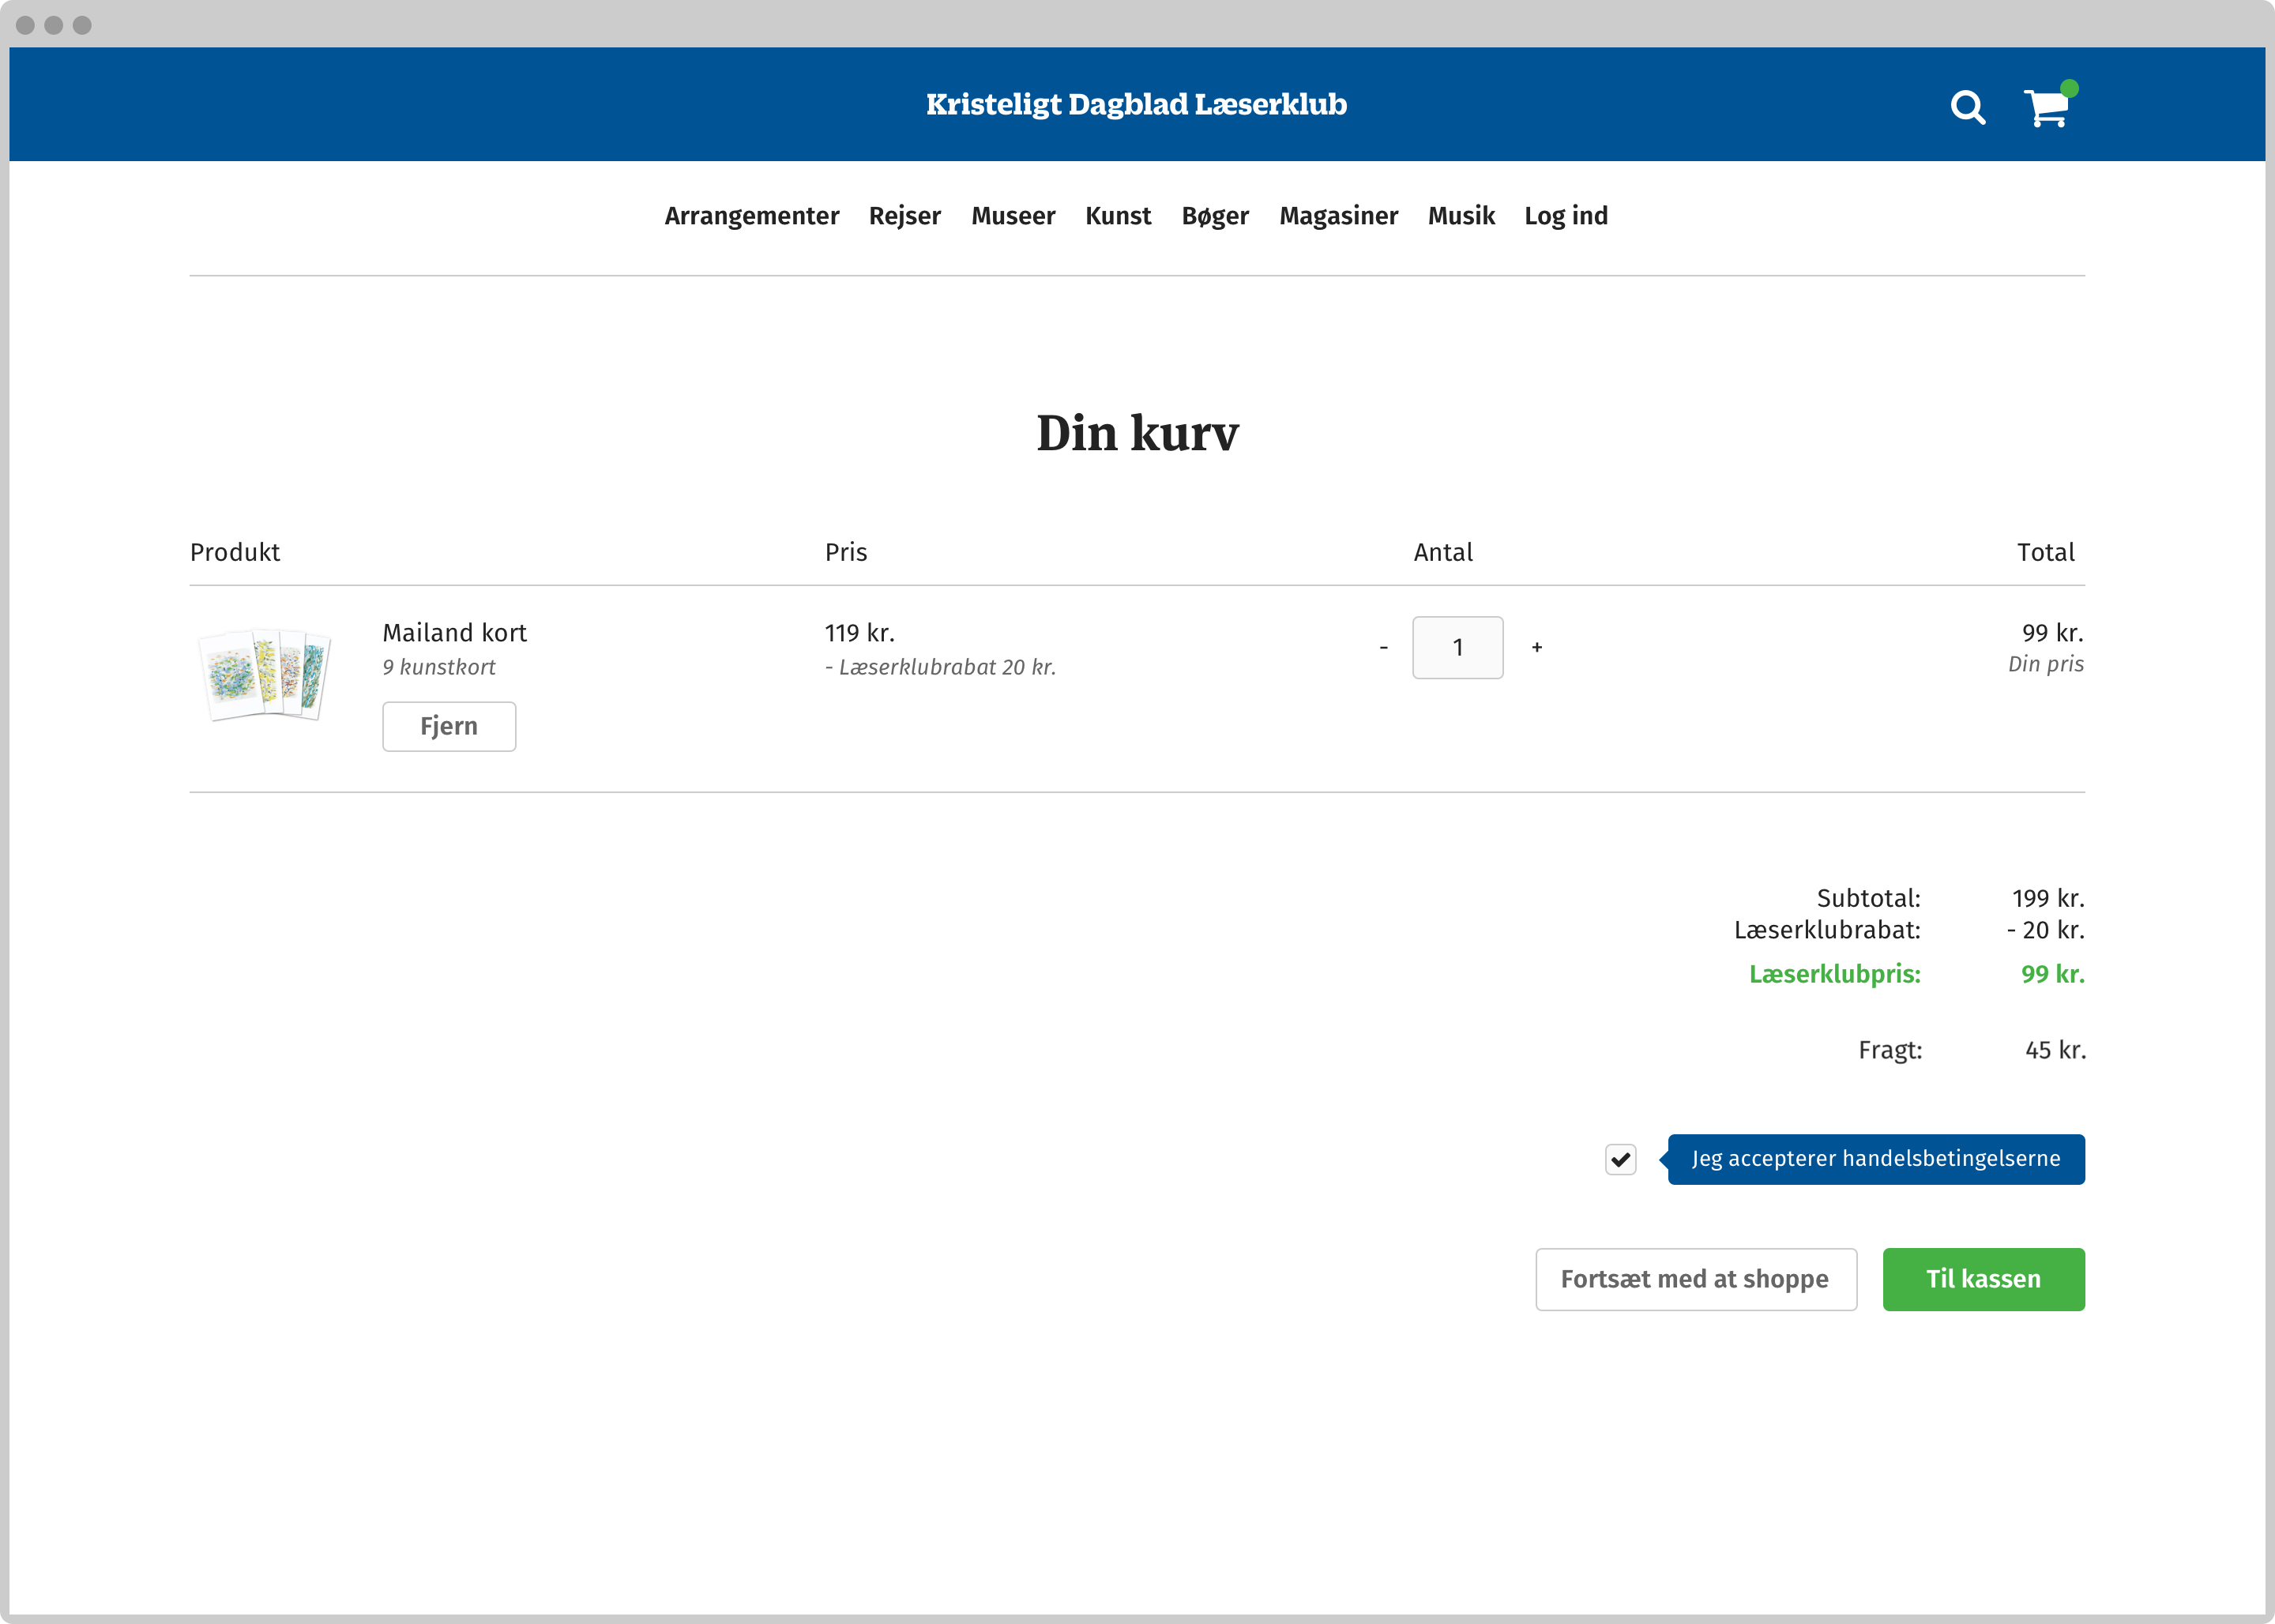Click the Mailand kort product name

tap(454, 633)
